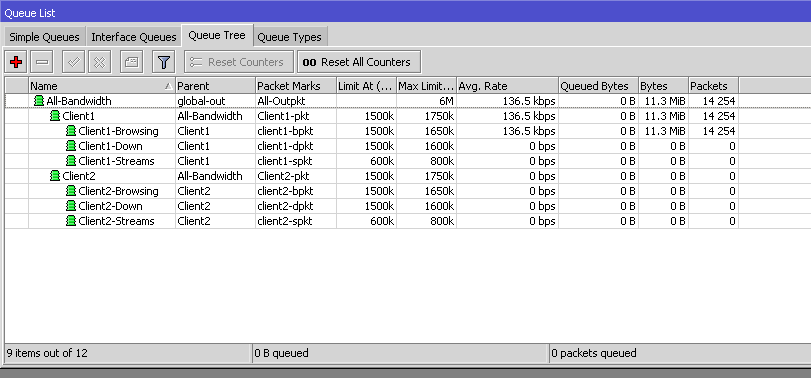Enable queue using the checkmark icon
The image size is (811, 378).
pyautogui.click(x=73, y=63)
